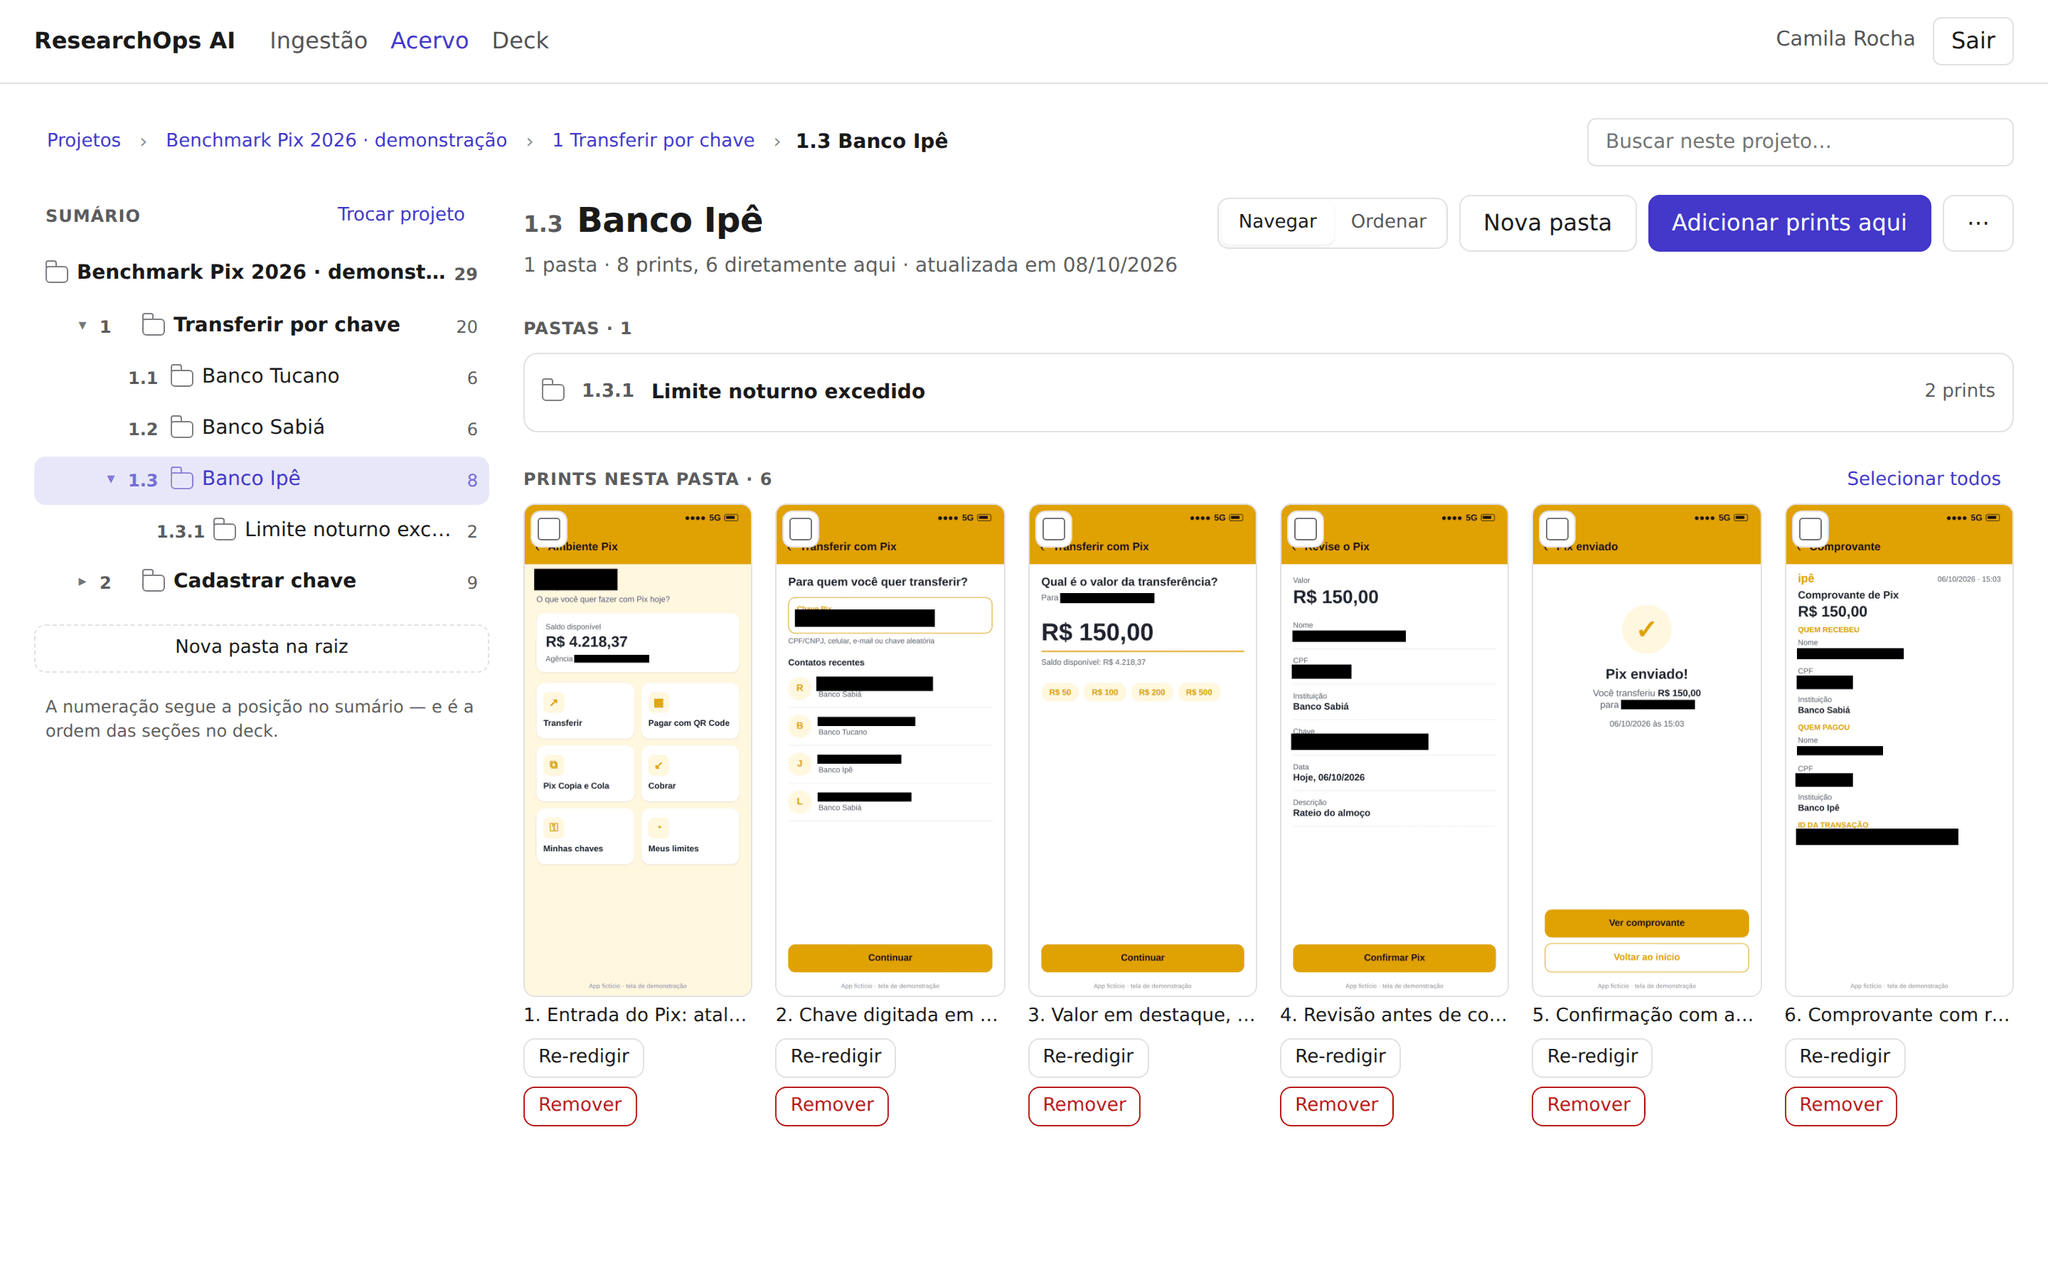Open the Ingestão tab
2048x1280 pixels.
(x=318, y=41)
